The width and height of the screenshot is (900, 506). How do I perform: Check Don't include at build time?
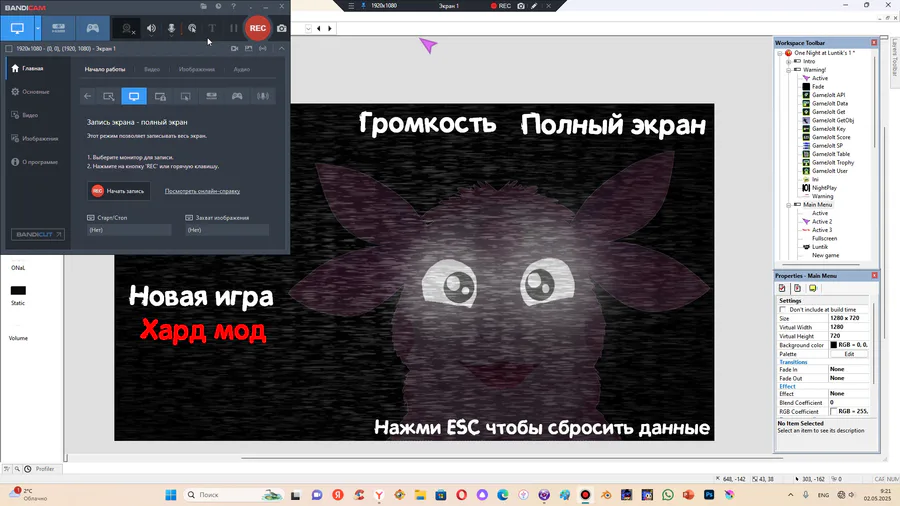click(x=782, y=310)
